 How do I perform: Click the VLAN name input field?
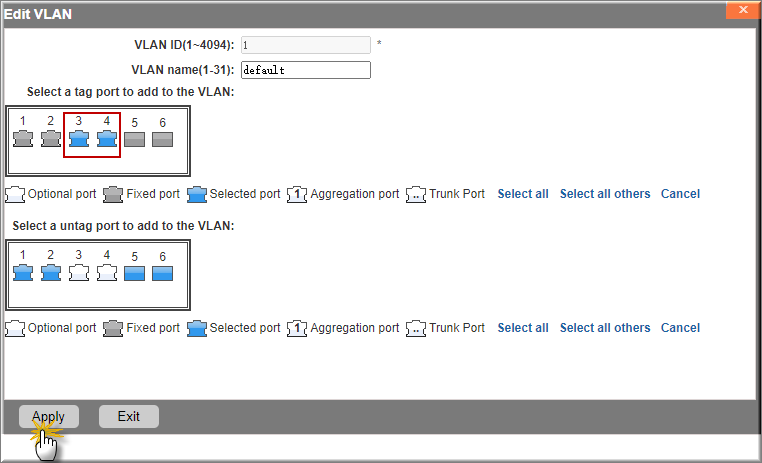coord(306,70)
